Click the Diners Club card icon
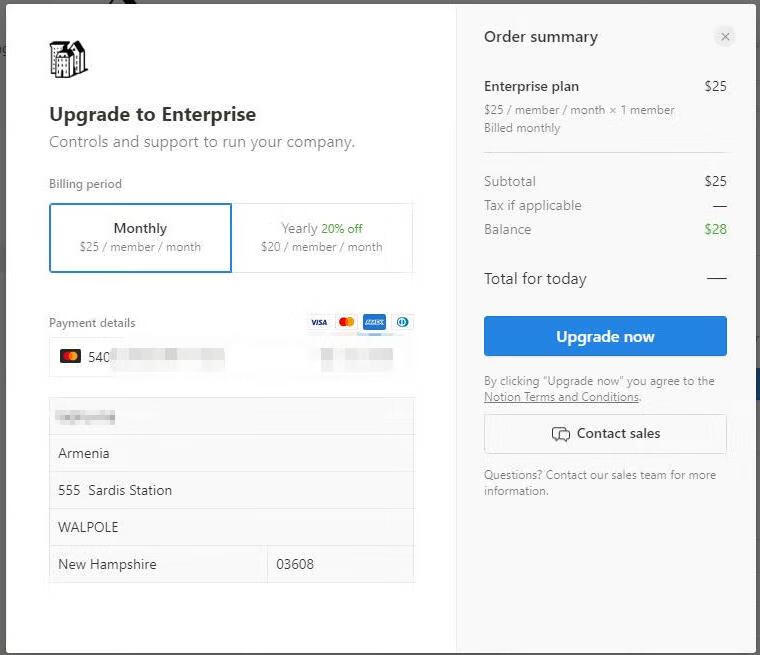 [402, 322]
